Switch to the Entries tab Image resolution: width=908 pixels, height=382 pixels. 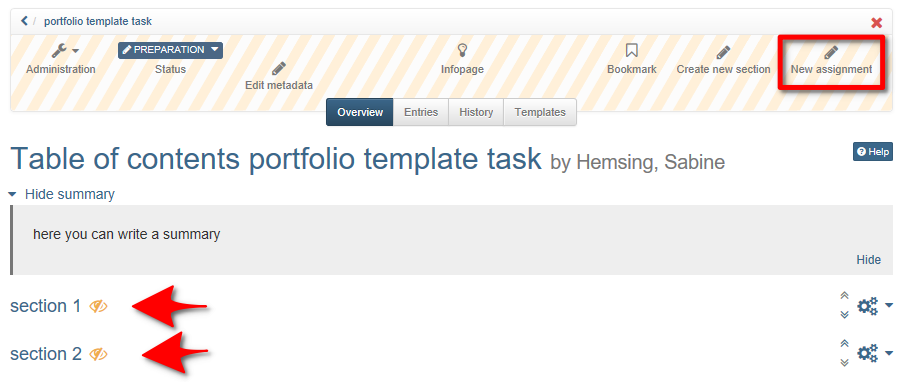(x=421, y=112)
